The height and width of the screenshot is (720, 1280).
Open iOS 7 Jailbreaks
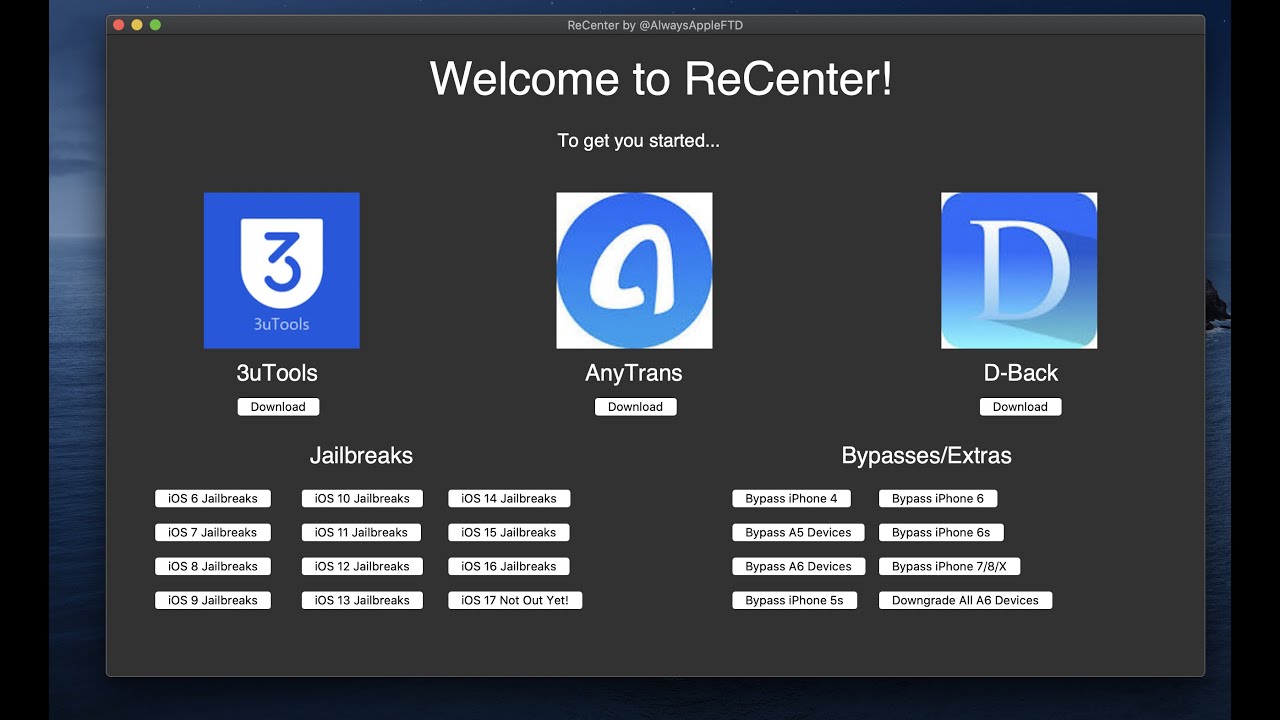(x=213, y=532)
